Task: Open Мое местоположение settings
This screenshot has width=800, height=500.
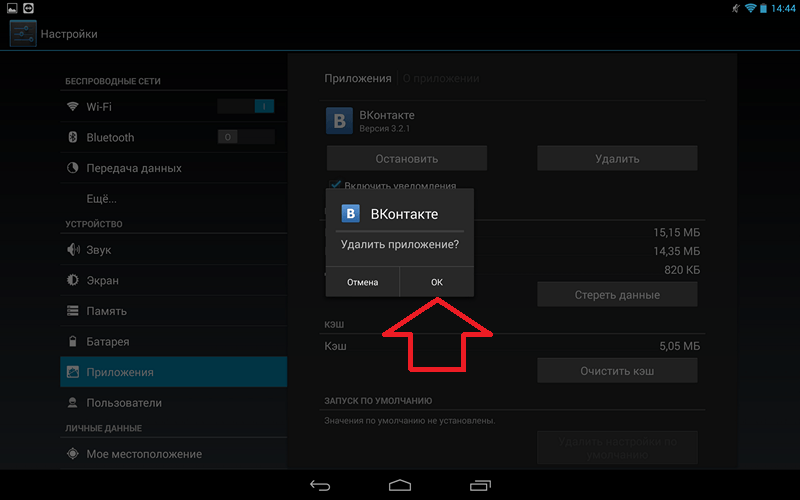Action: click(x=173, y=454)
